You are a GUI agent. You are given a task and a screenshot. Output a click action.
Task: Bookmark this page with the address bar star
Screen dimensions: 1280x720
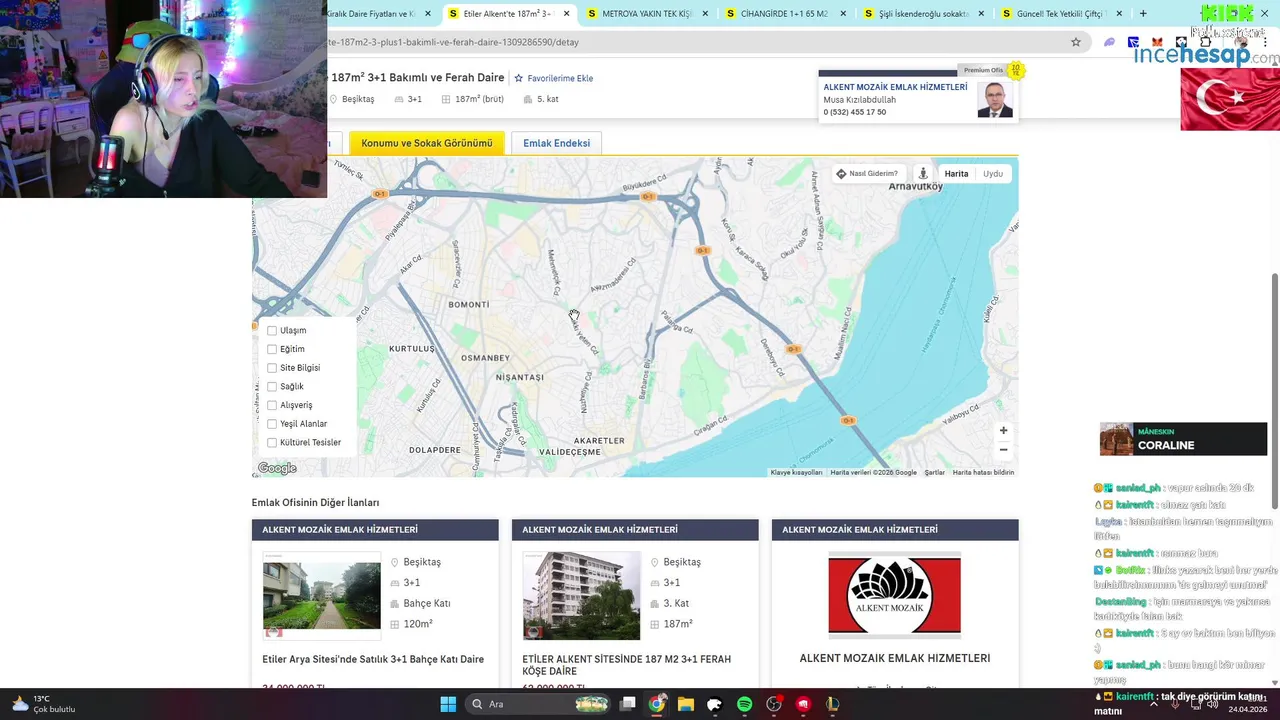[1076, 42]
